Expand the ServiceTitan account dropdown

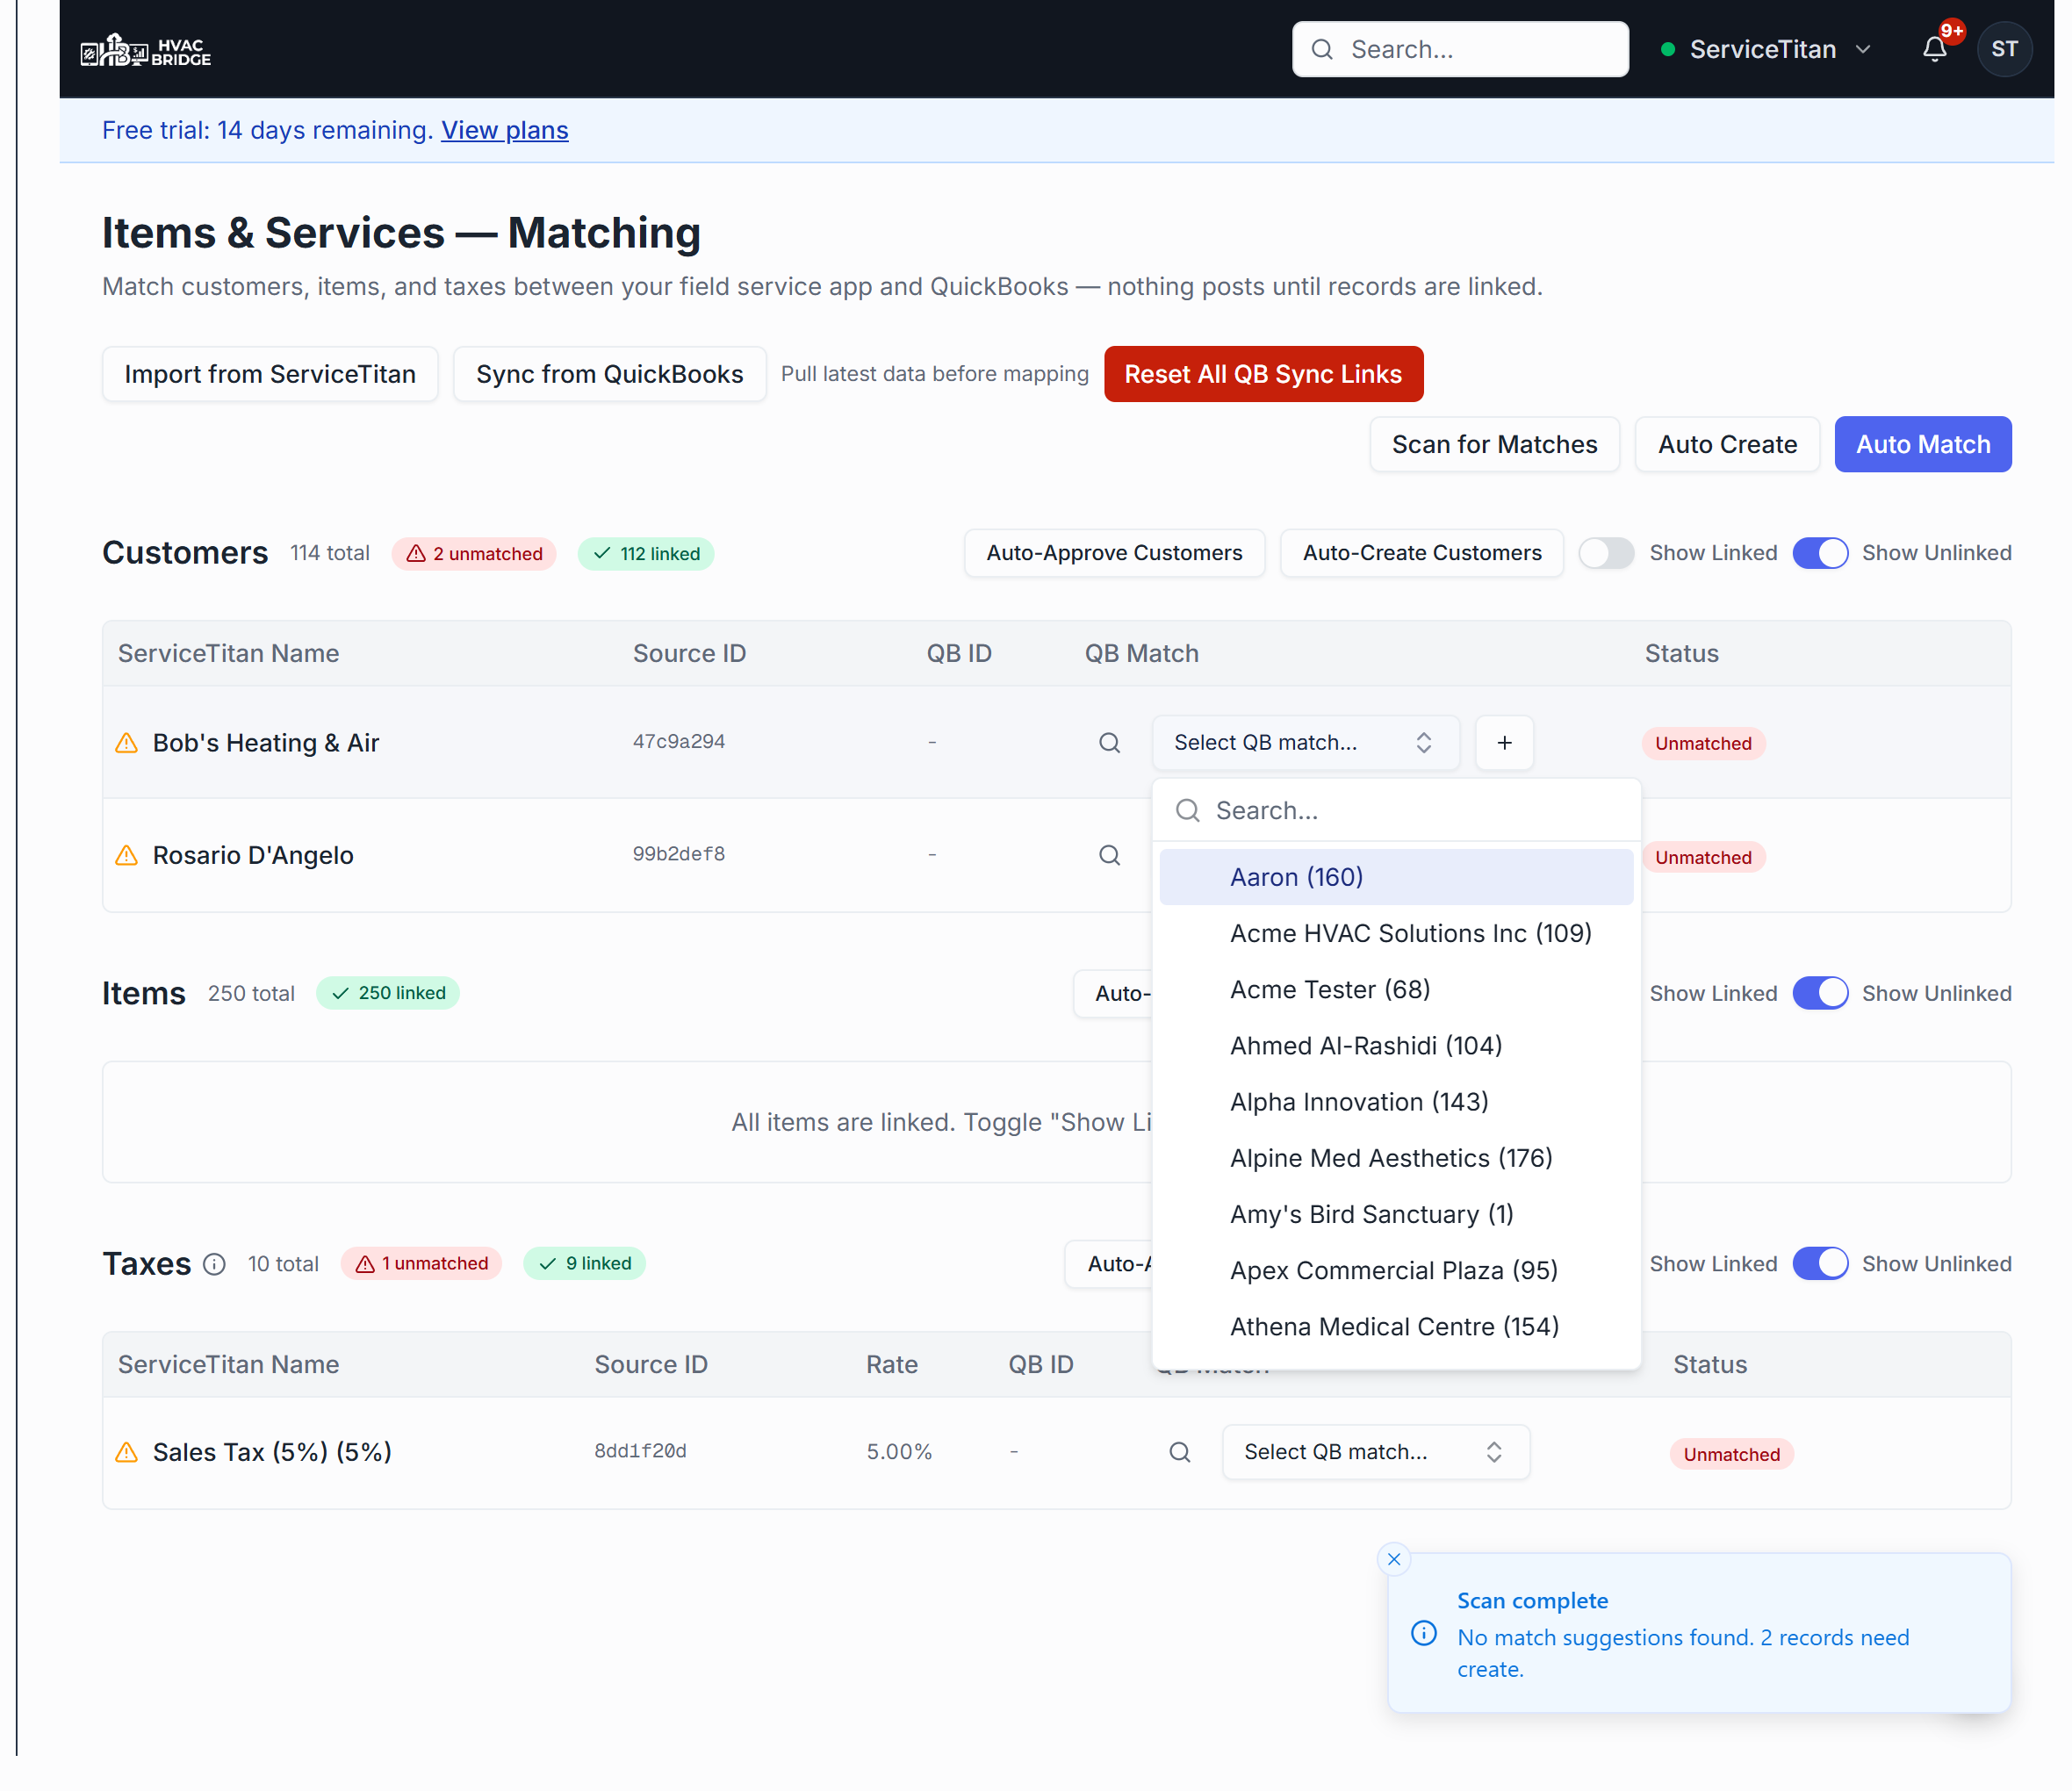pos(1765,49)
